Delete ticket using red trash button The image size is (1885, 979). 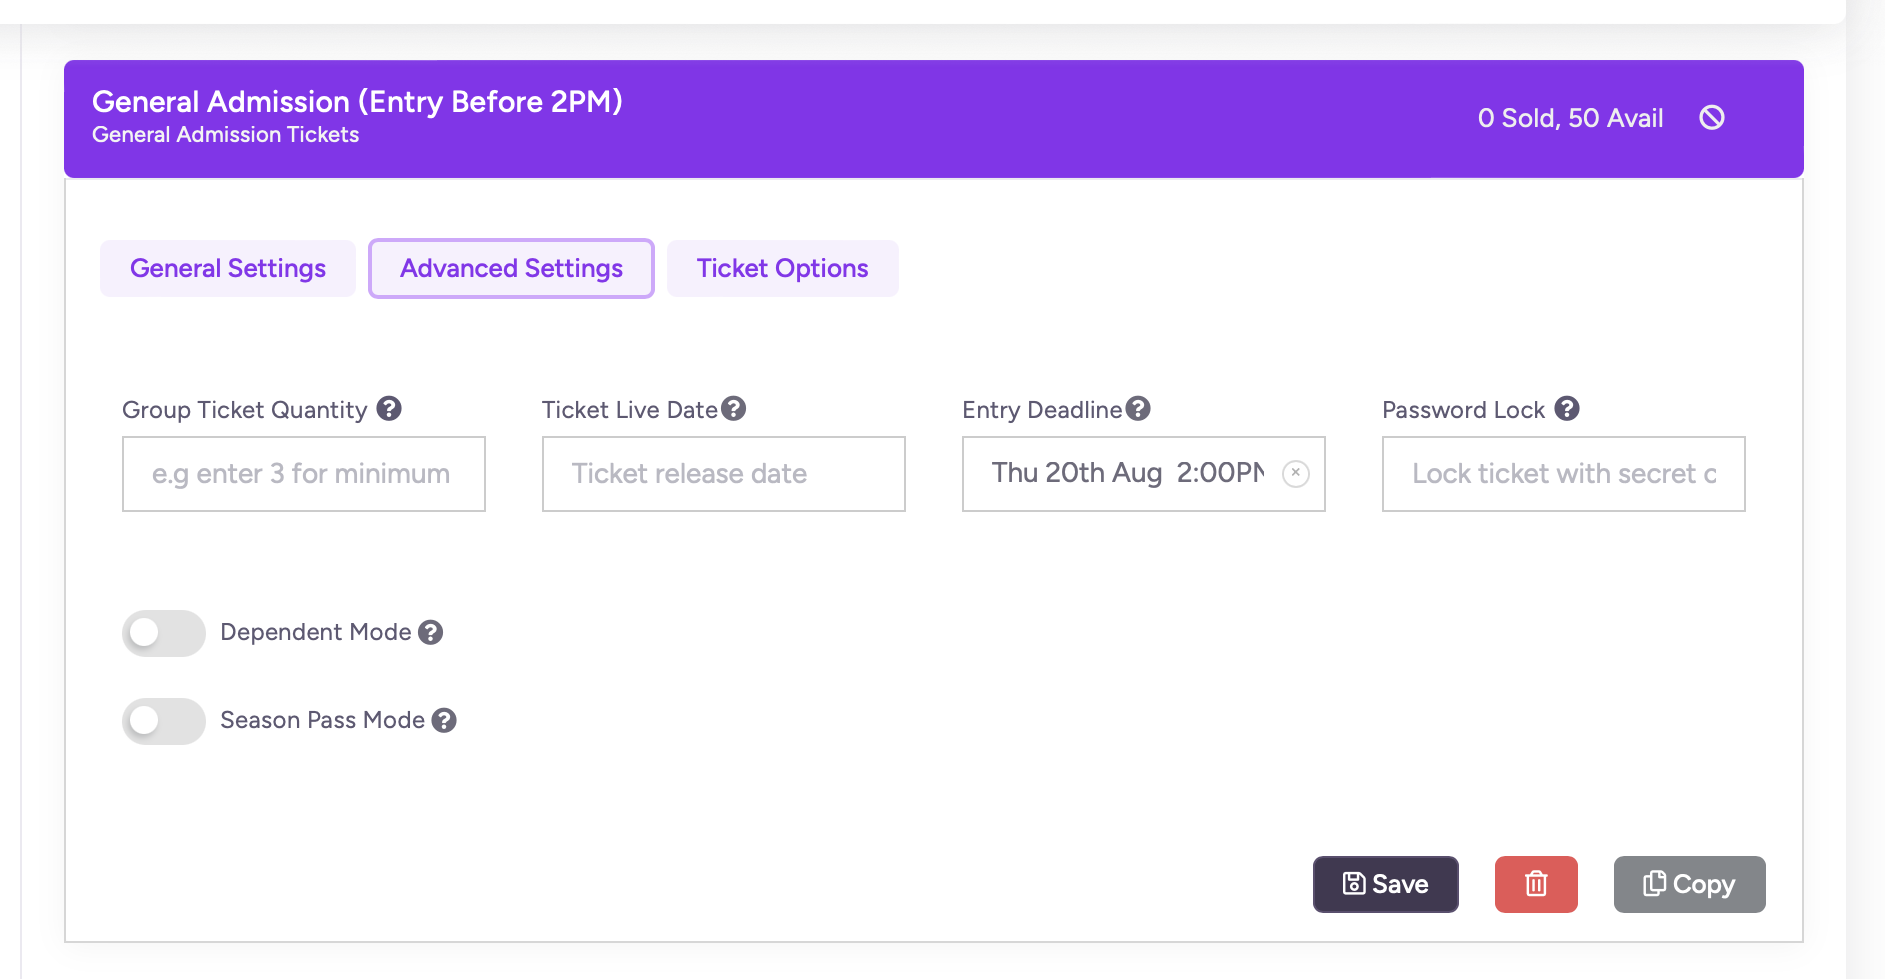[x=1535, y=884]
